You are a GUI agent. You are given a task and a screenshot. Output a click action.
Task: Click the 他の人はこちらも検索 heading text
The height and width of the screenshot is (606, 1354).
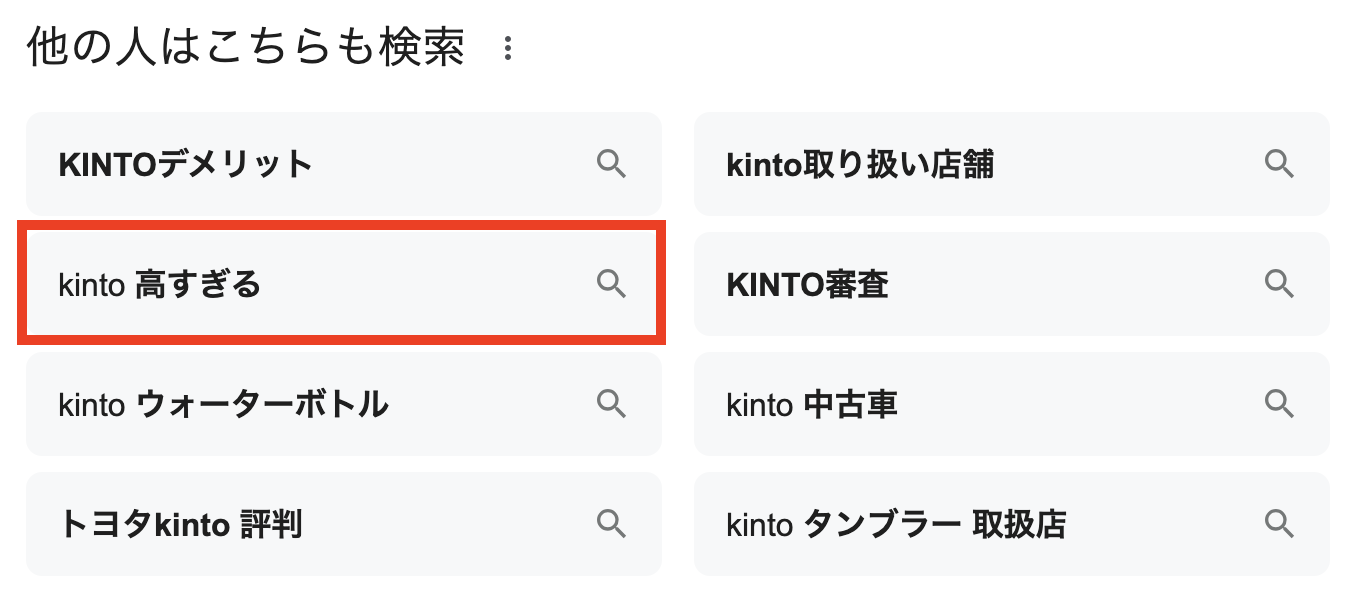246,48
